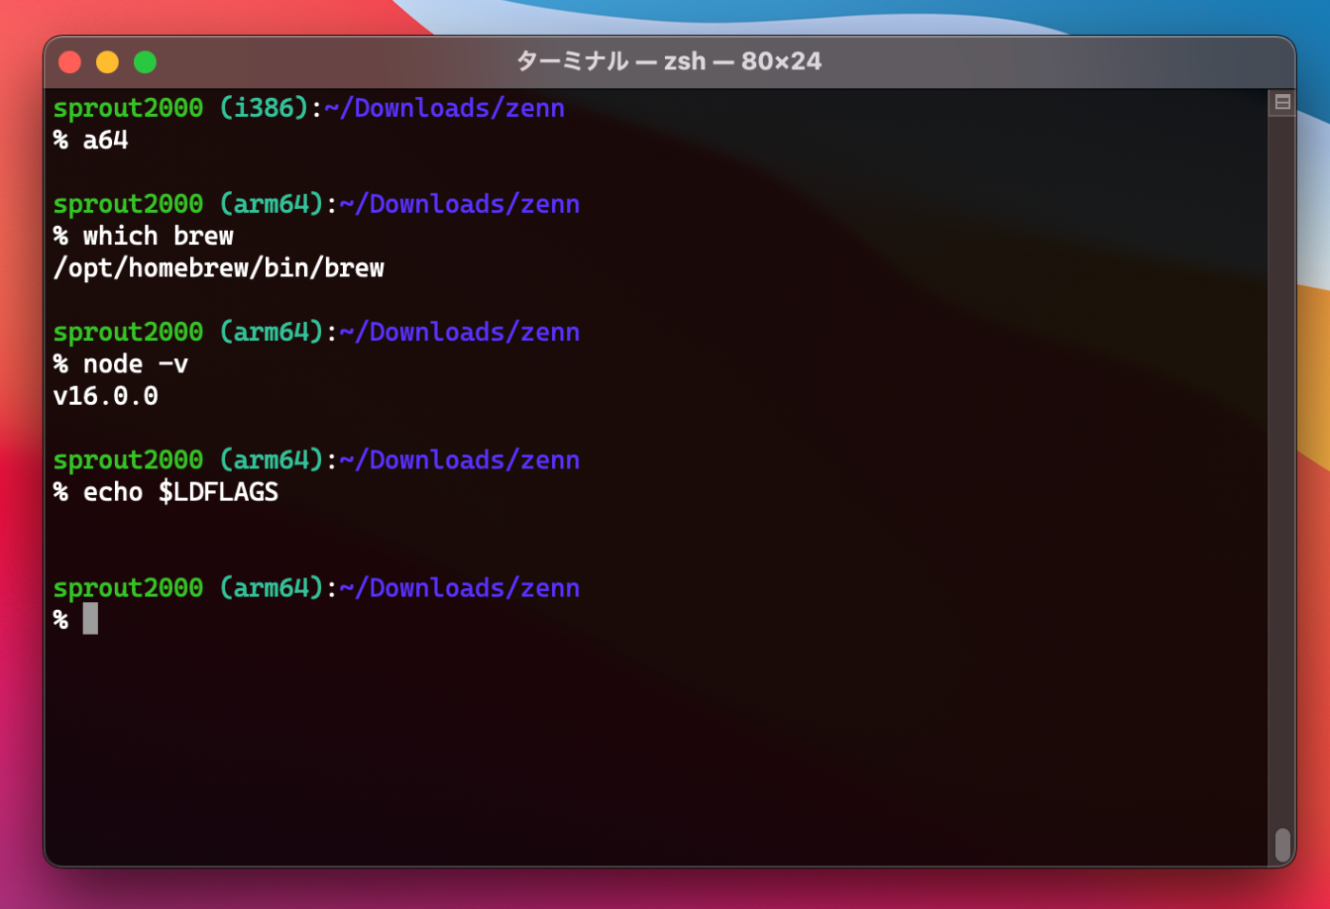Maximize the terminal with the green button
Viewport: 1330px width, 909px height.
pos(145,62)
